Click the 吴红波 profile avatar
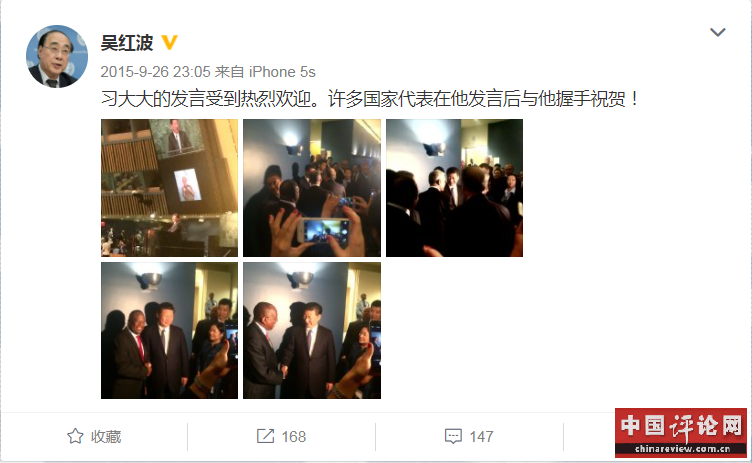Image resolution: width=752 pixels, height=463 pixels. point(57,56)
